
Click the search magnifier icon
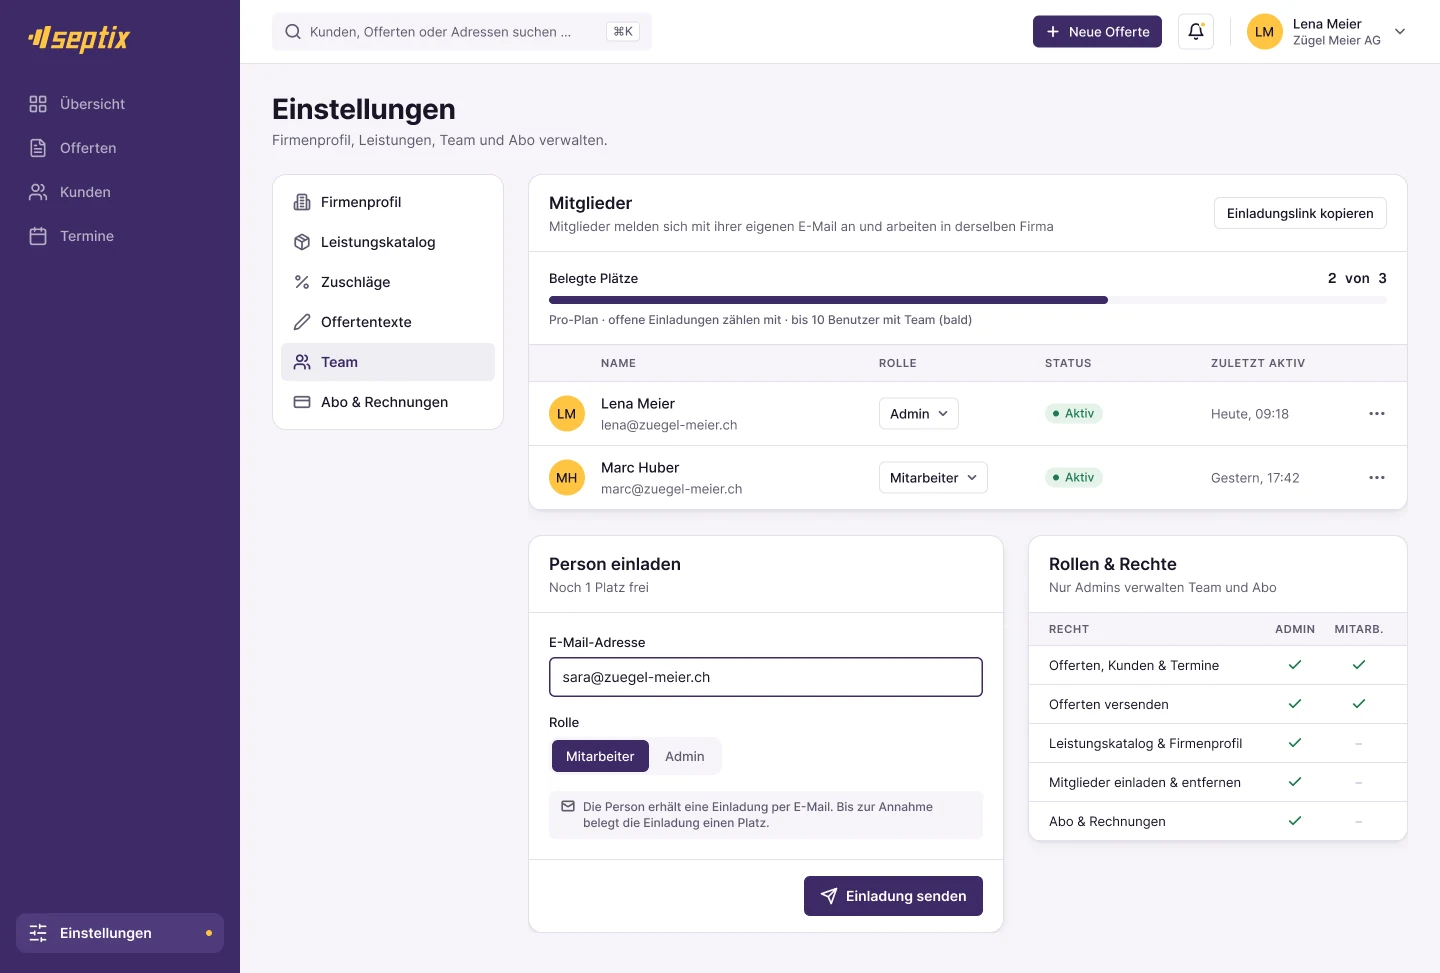coord(293,32)
